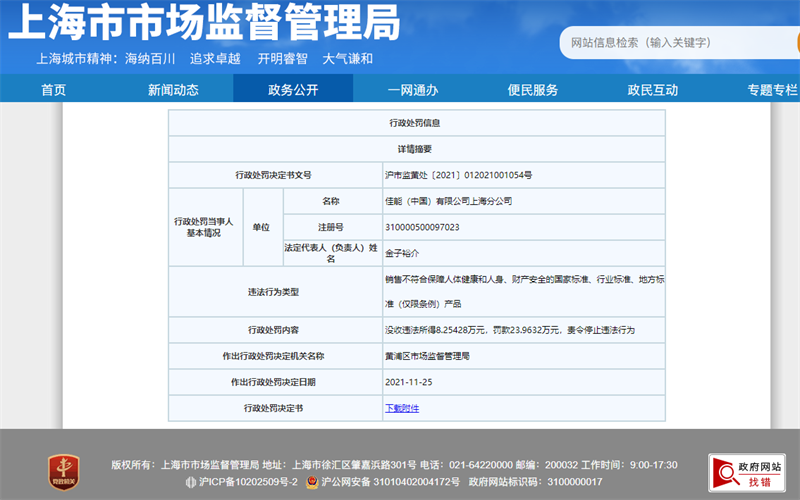Open the 首页 navigation tab
The width and height of the screenshot is (800, 500).
[x=53, y=89]
